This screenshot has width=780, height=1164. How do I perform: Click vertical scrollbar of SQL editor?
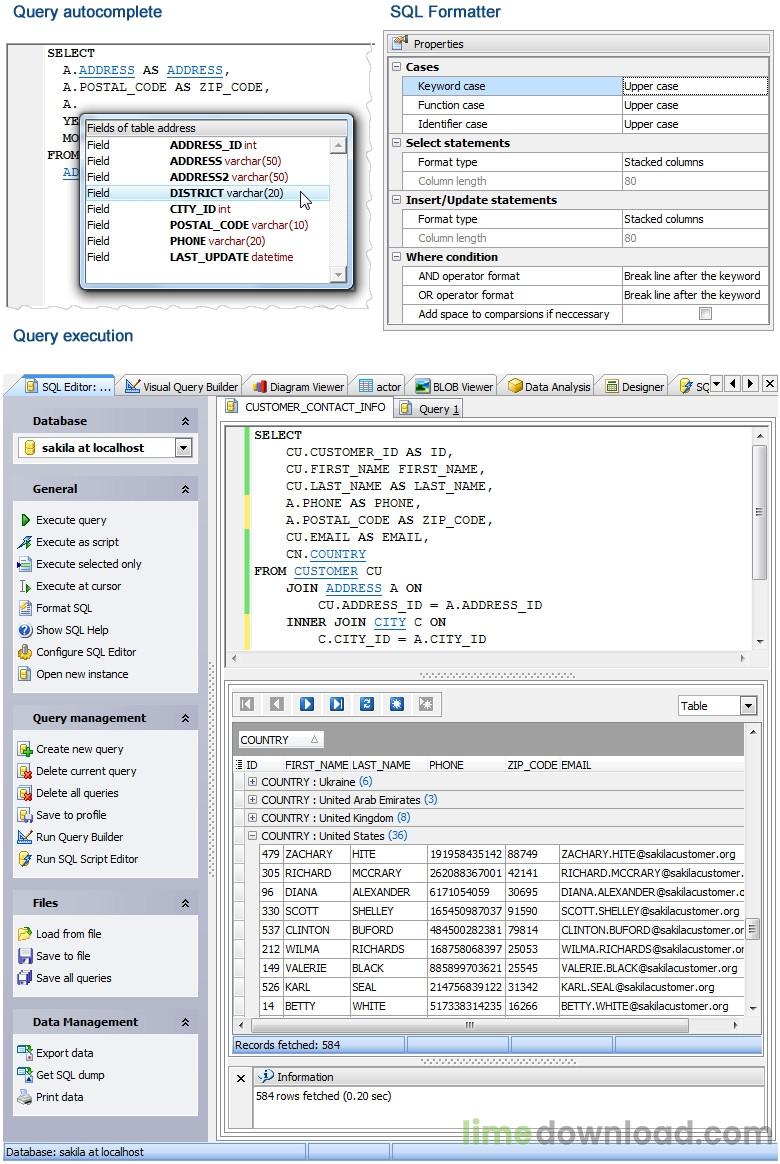(758, 511)
